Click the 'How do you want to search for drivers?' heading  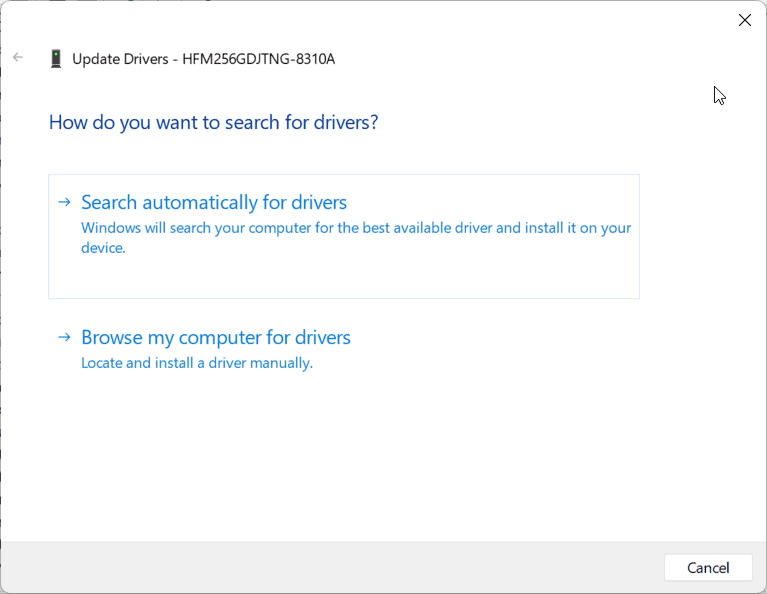click(x=213, y=122)
